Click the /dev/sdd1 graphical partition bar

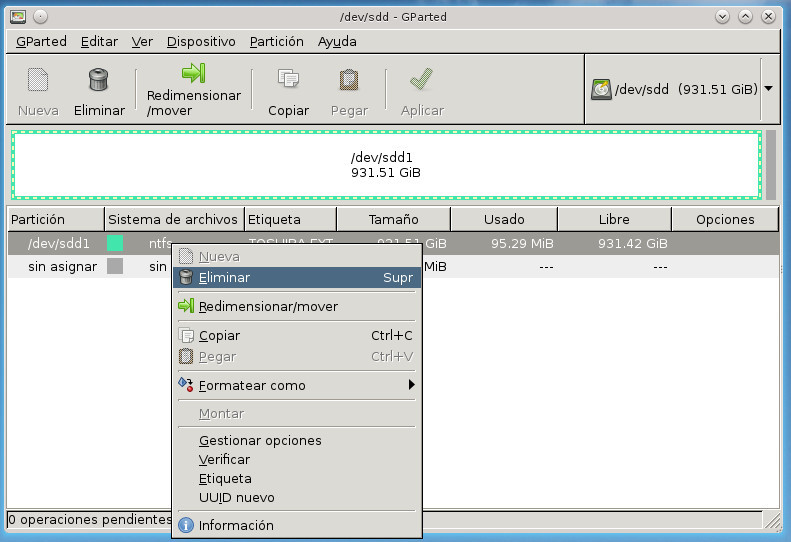coord(386,165)
